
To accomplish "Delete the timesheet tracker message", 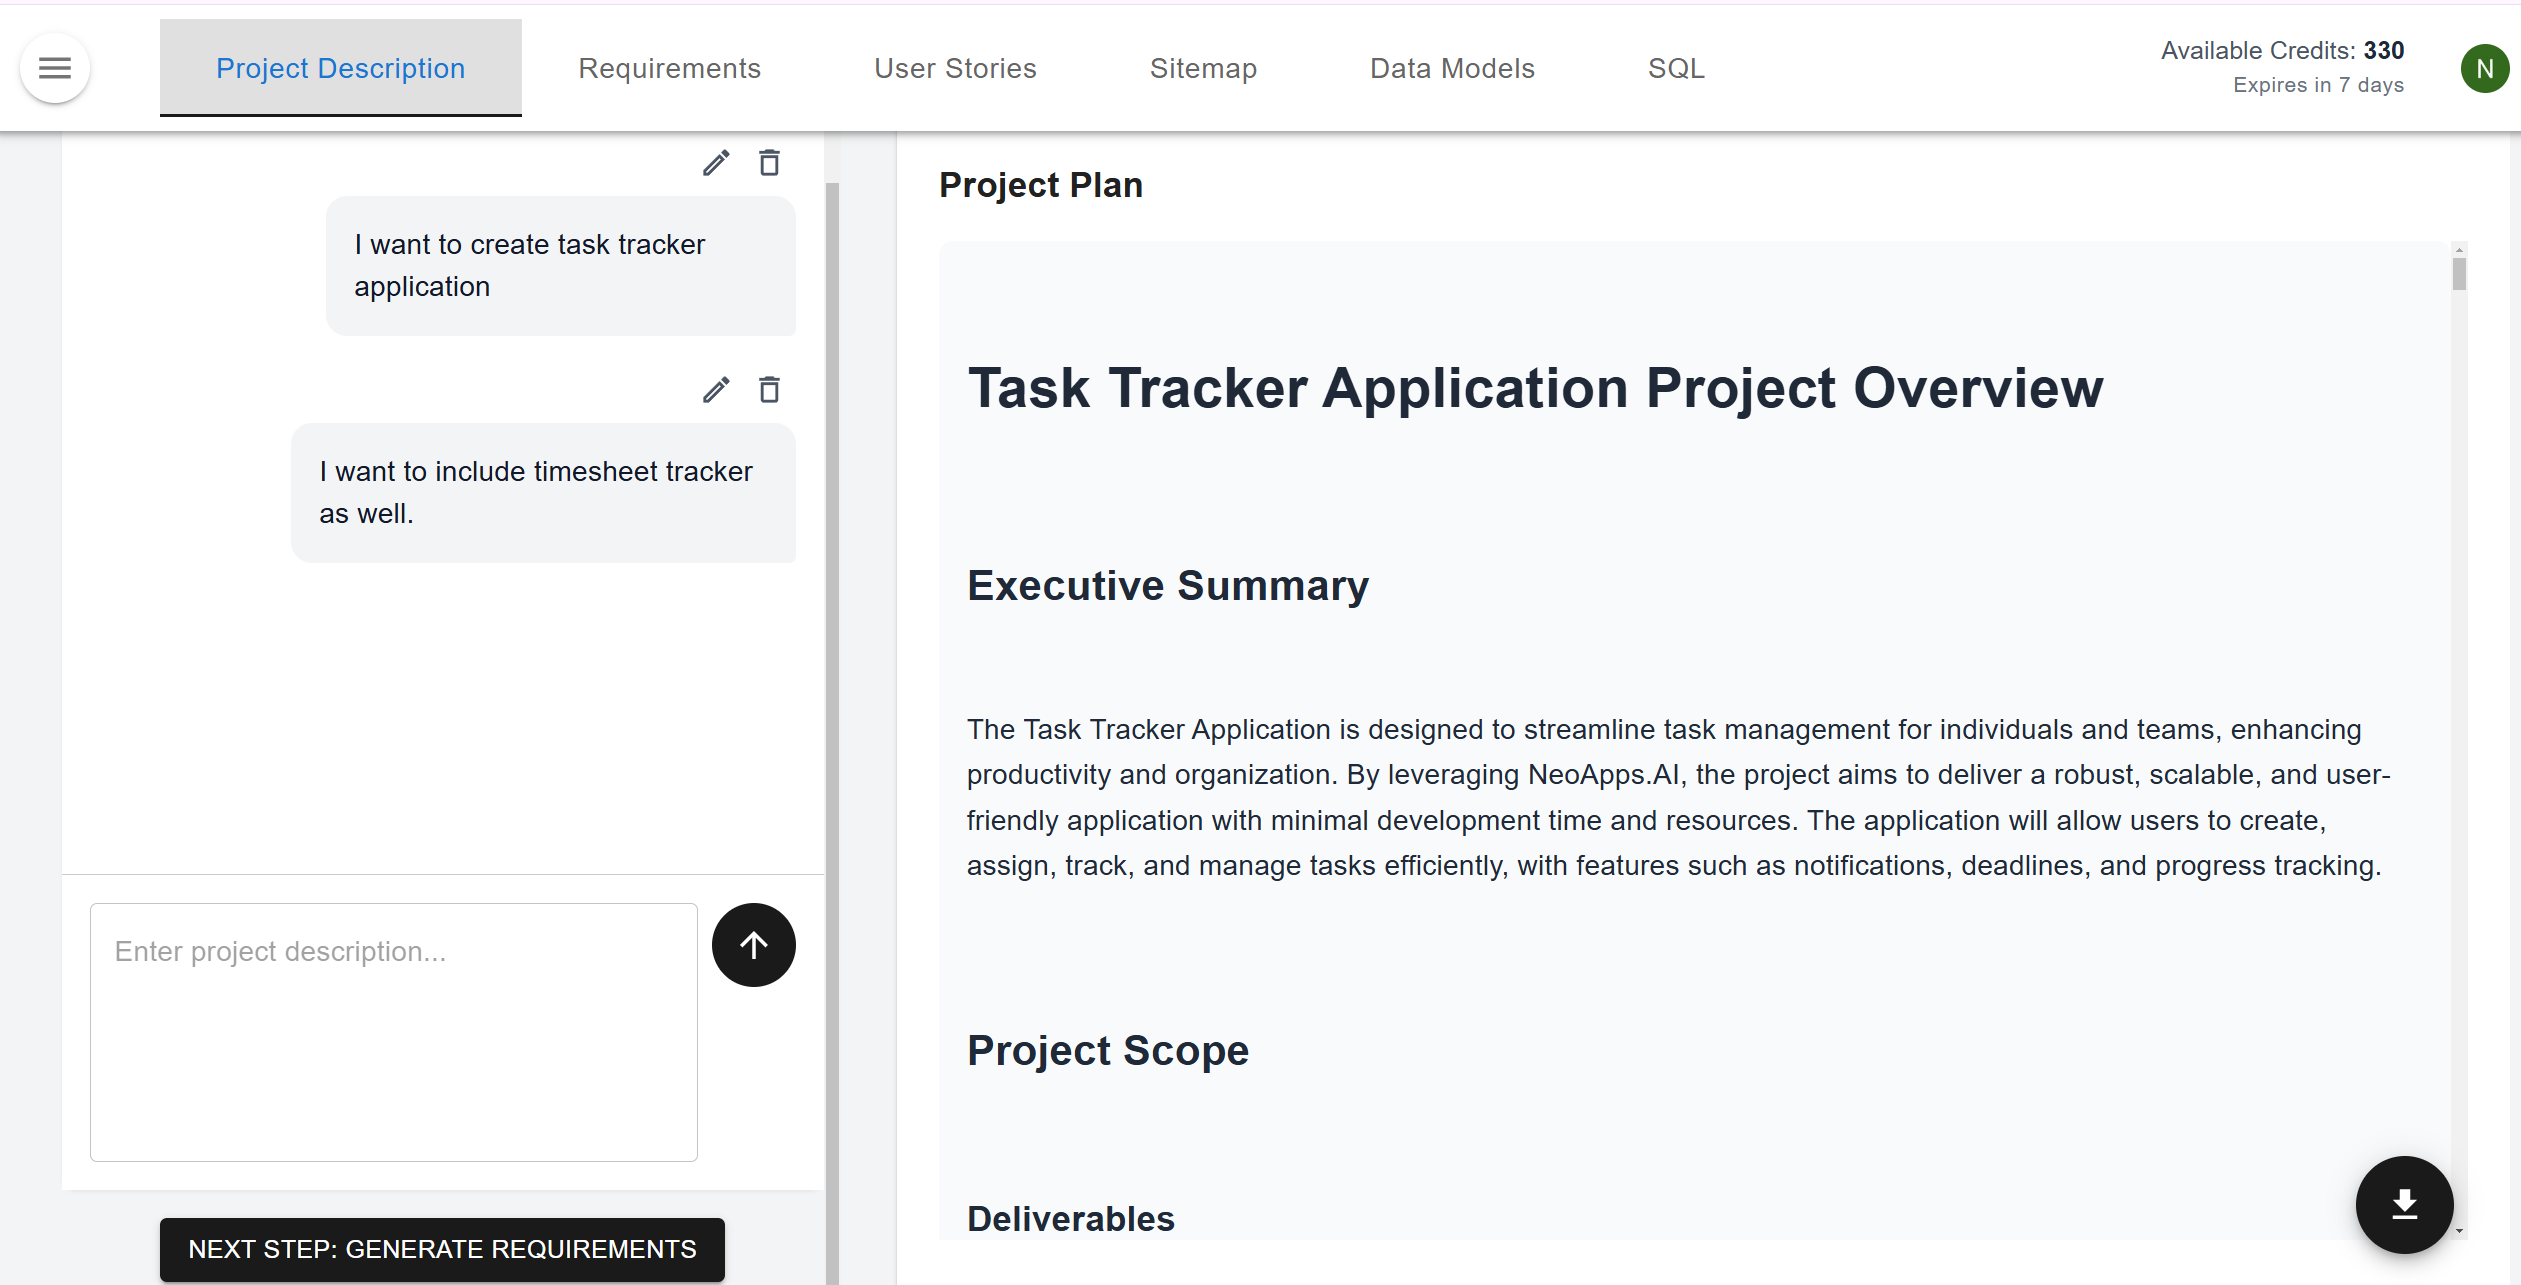I will (x=769, y=390).
